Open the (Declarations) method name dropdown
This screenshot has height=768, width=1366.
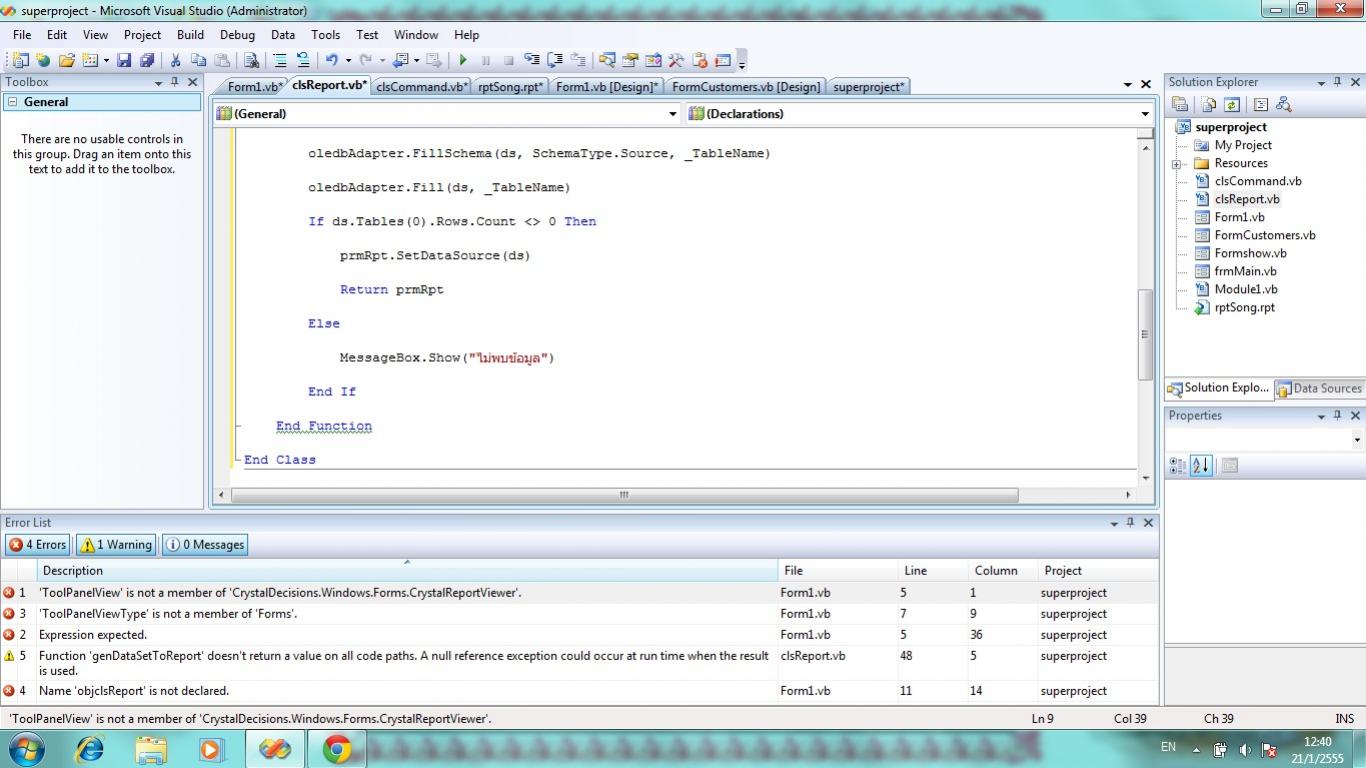tap(1145, 114)
